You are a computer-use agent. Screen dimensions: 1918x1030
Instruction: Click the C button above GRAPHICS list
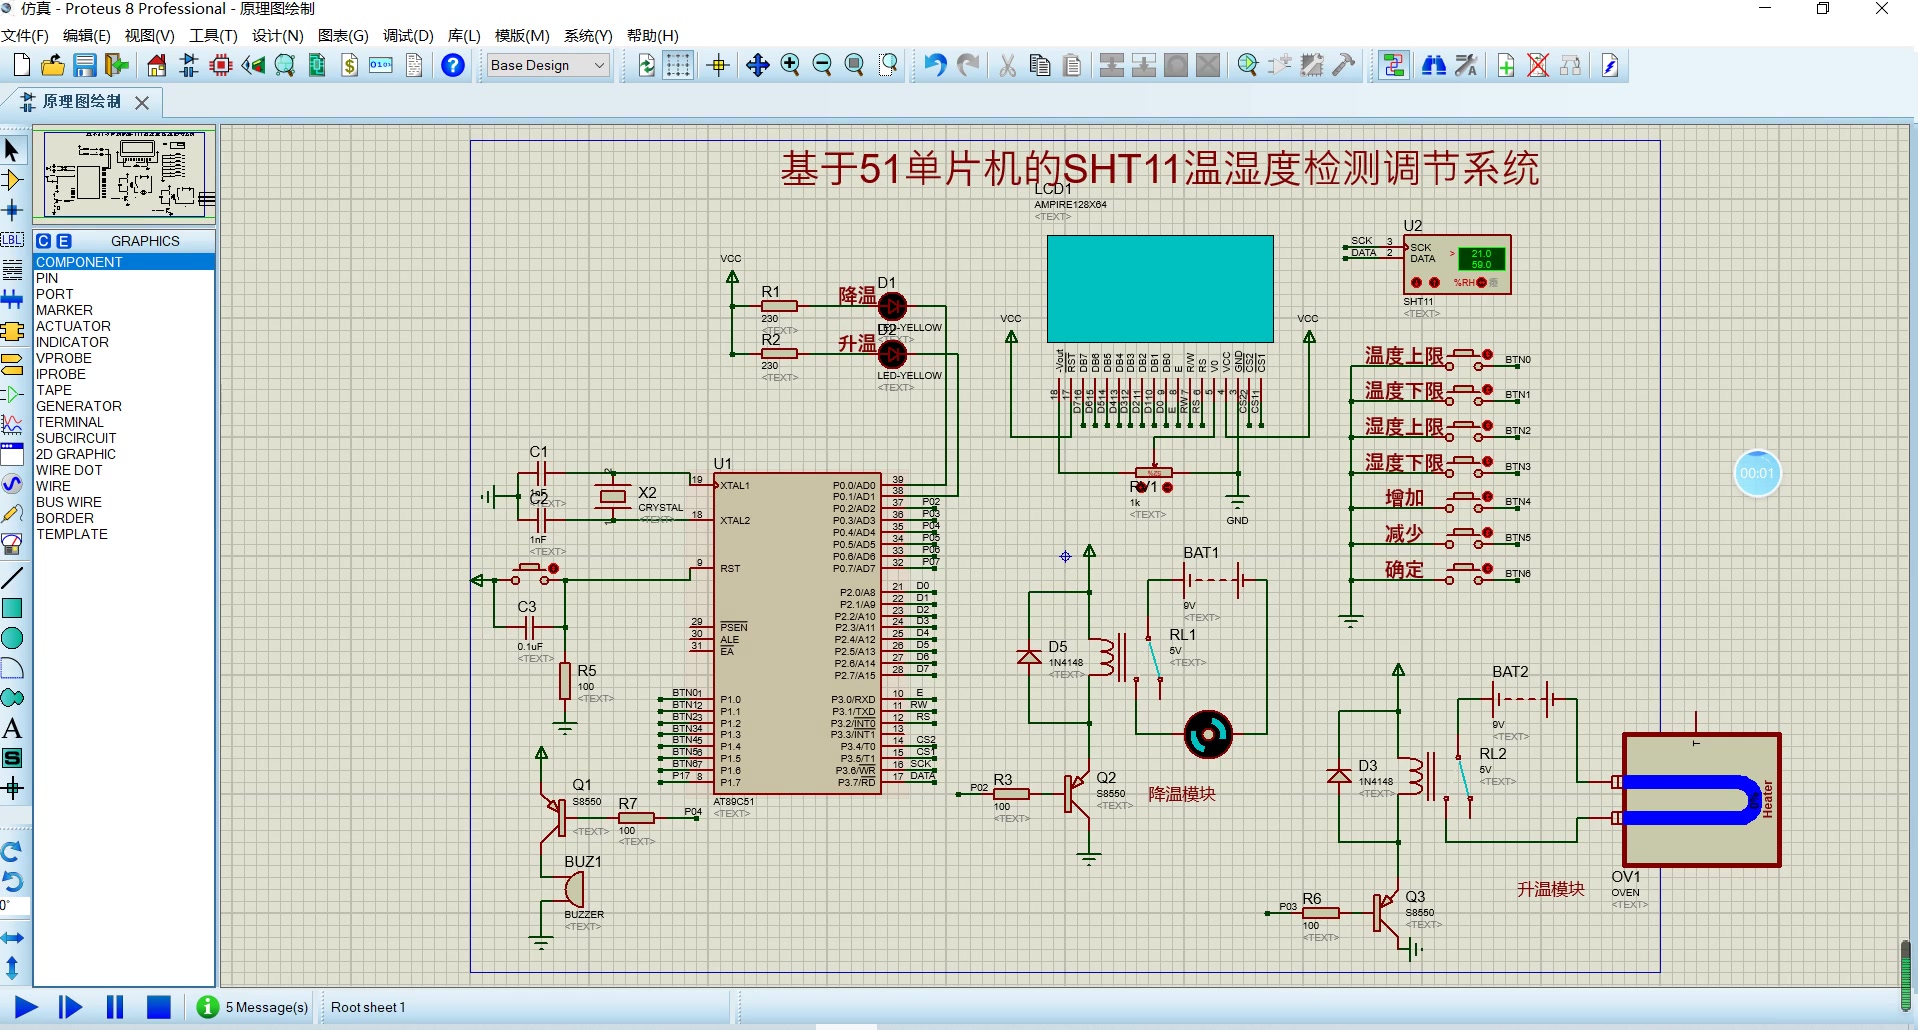click(x=44, y=241)
